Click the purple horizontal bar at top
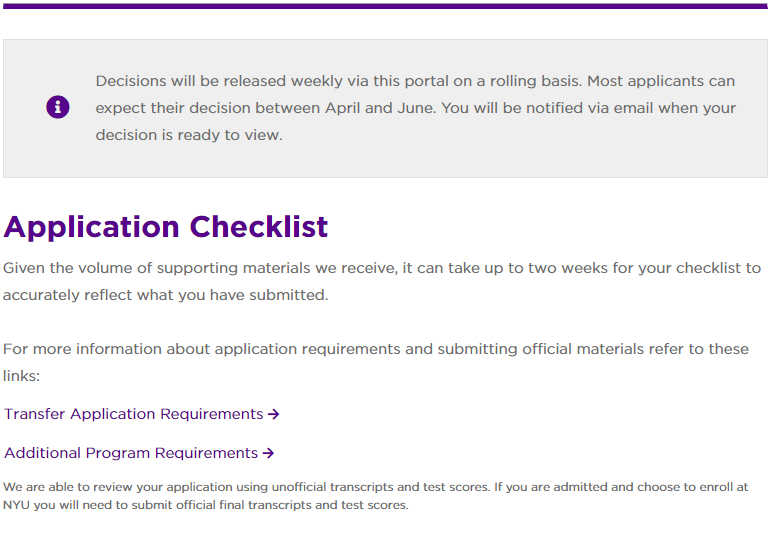Screen dimensions: 769x535 (x=384, y=6)
